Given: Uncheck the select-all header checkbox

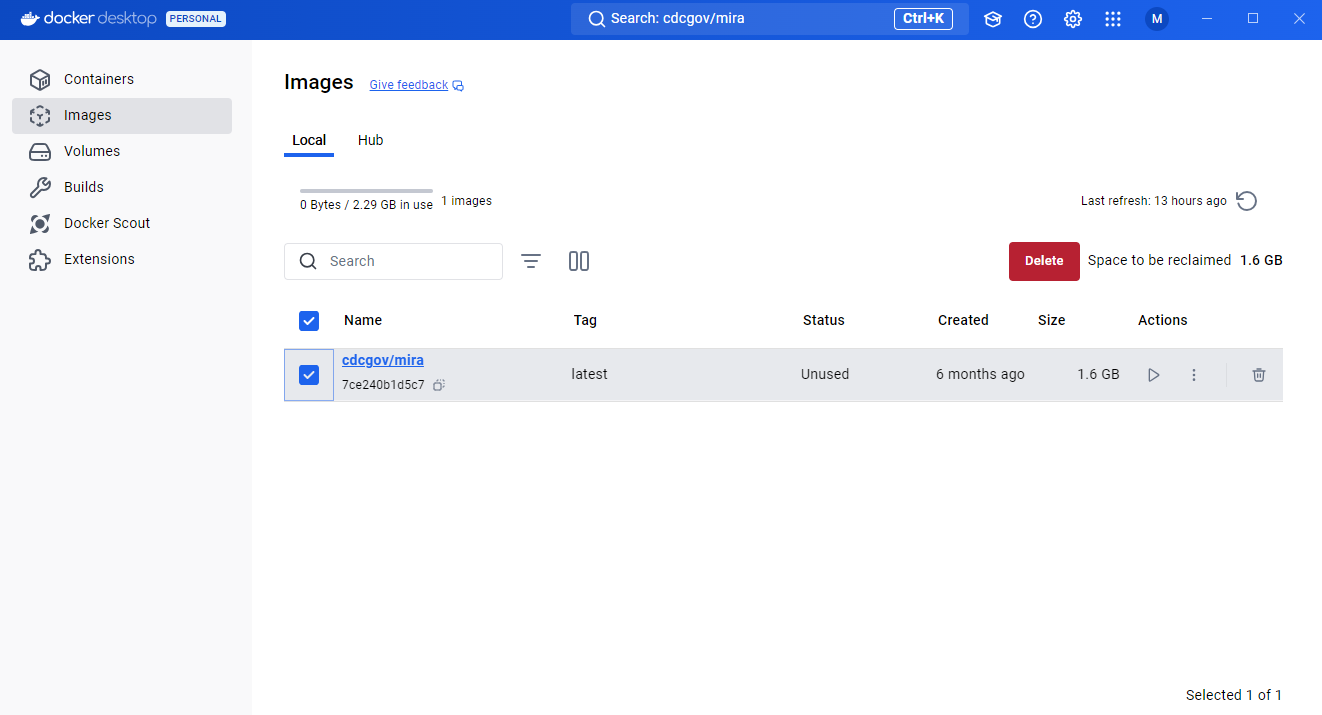Looking at the screenshot, I should [x=309, y=321].
